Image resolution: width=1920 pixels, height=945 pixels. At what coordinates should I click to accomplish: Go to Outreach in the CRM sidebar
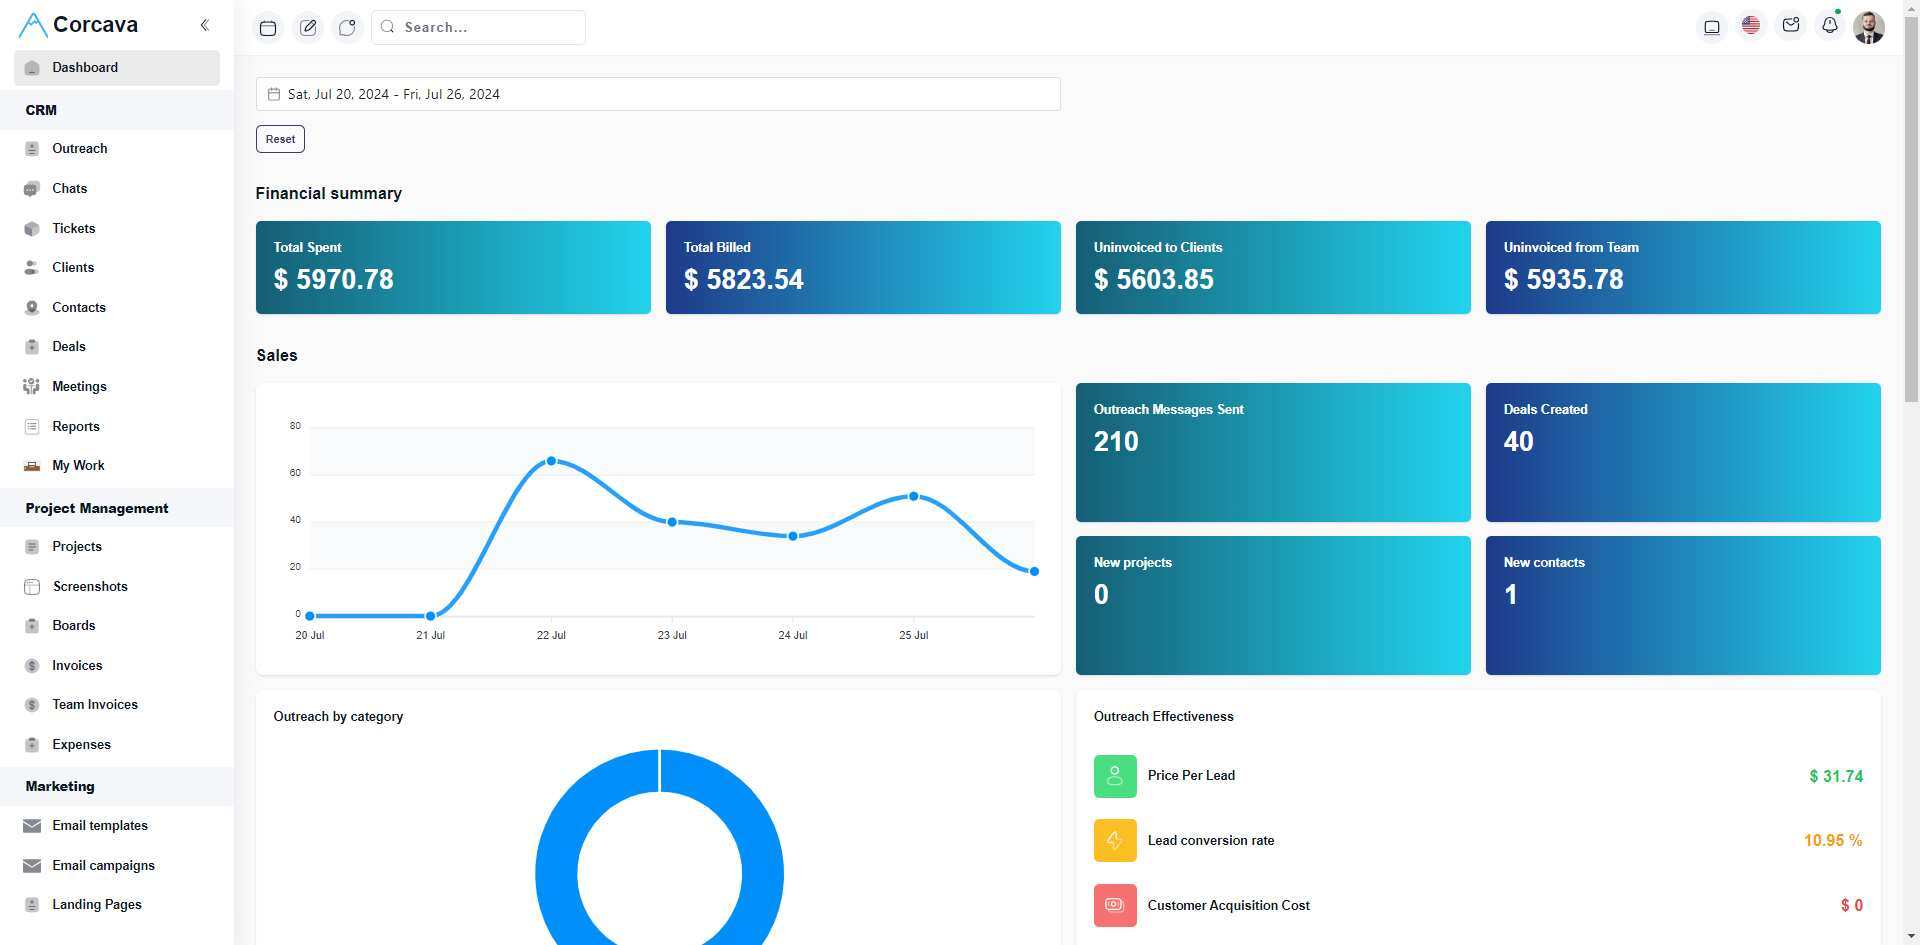(x=80, y=149)
